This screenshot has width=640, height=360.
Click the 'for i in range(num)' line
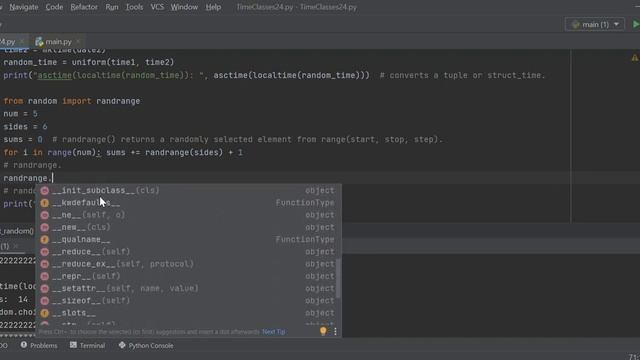(123, 153)
